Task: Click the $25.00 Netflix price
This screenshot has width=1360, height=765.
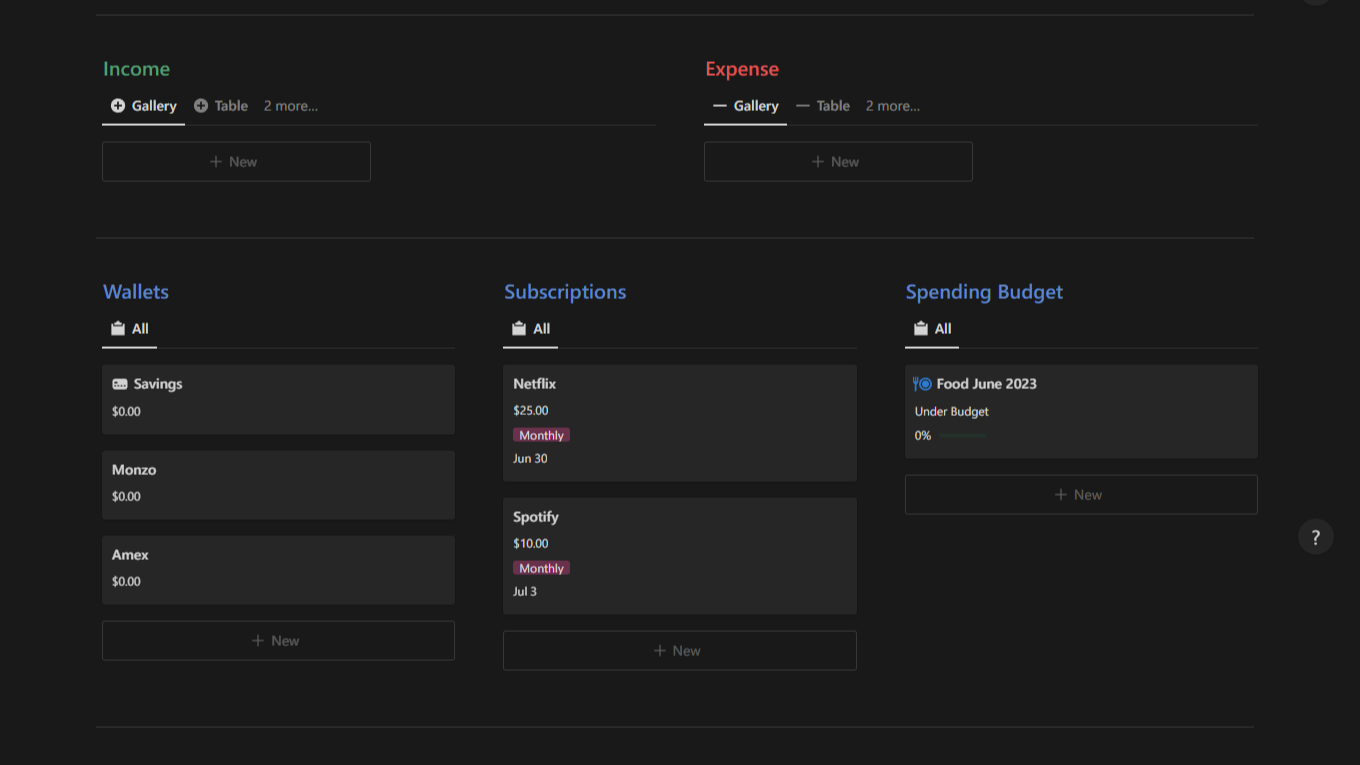Action: point(531,410)
